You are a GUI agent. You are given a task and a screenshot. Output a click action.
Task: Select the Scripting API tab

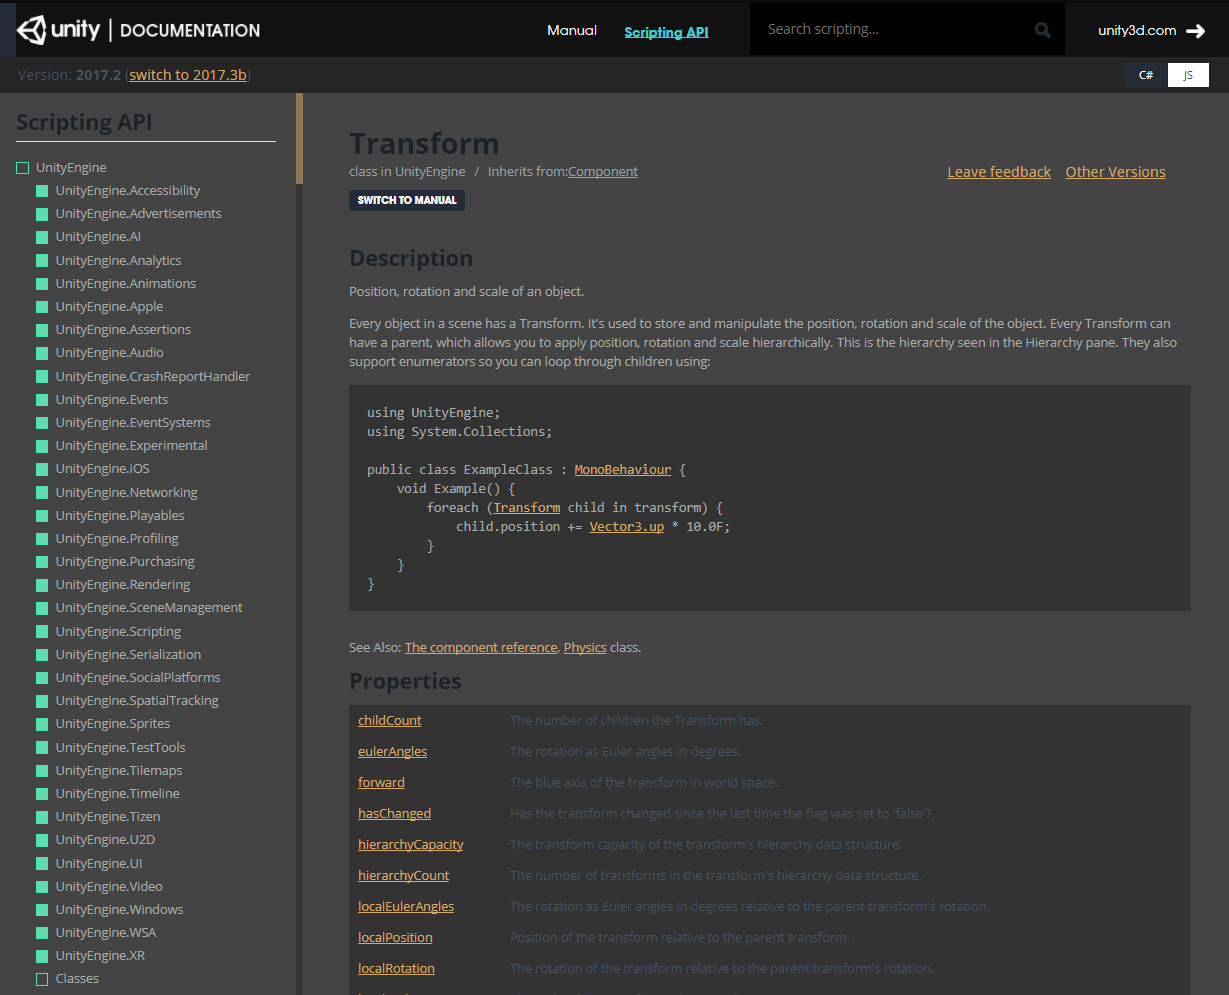coord(666,32)
